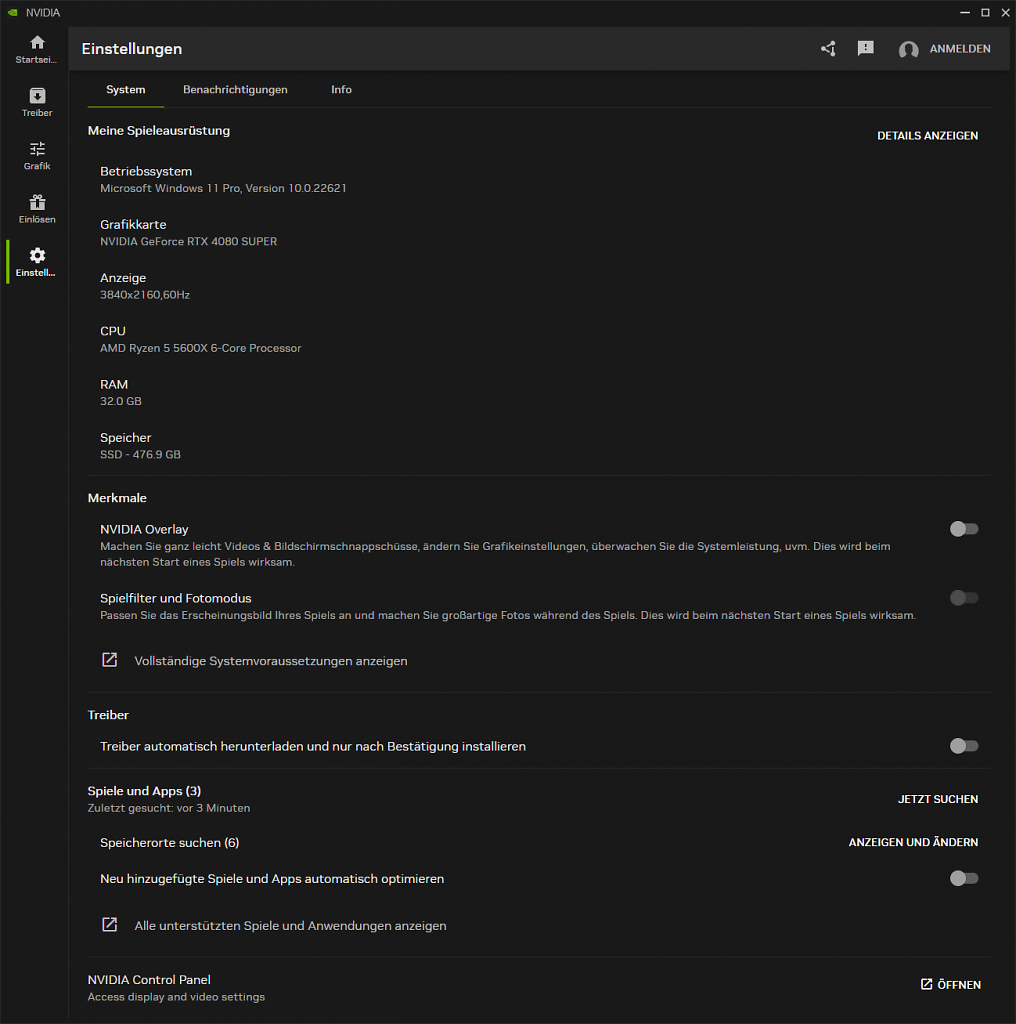
Task: Toggle Spielfilter und Fotomodus switch
Action: pos(964,598)
